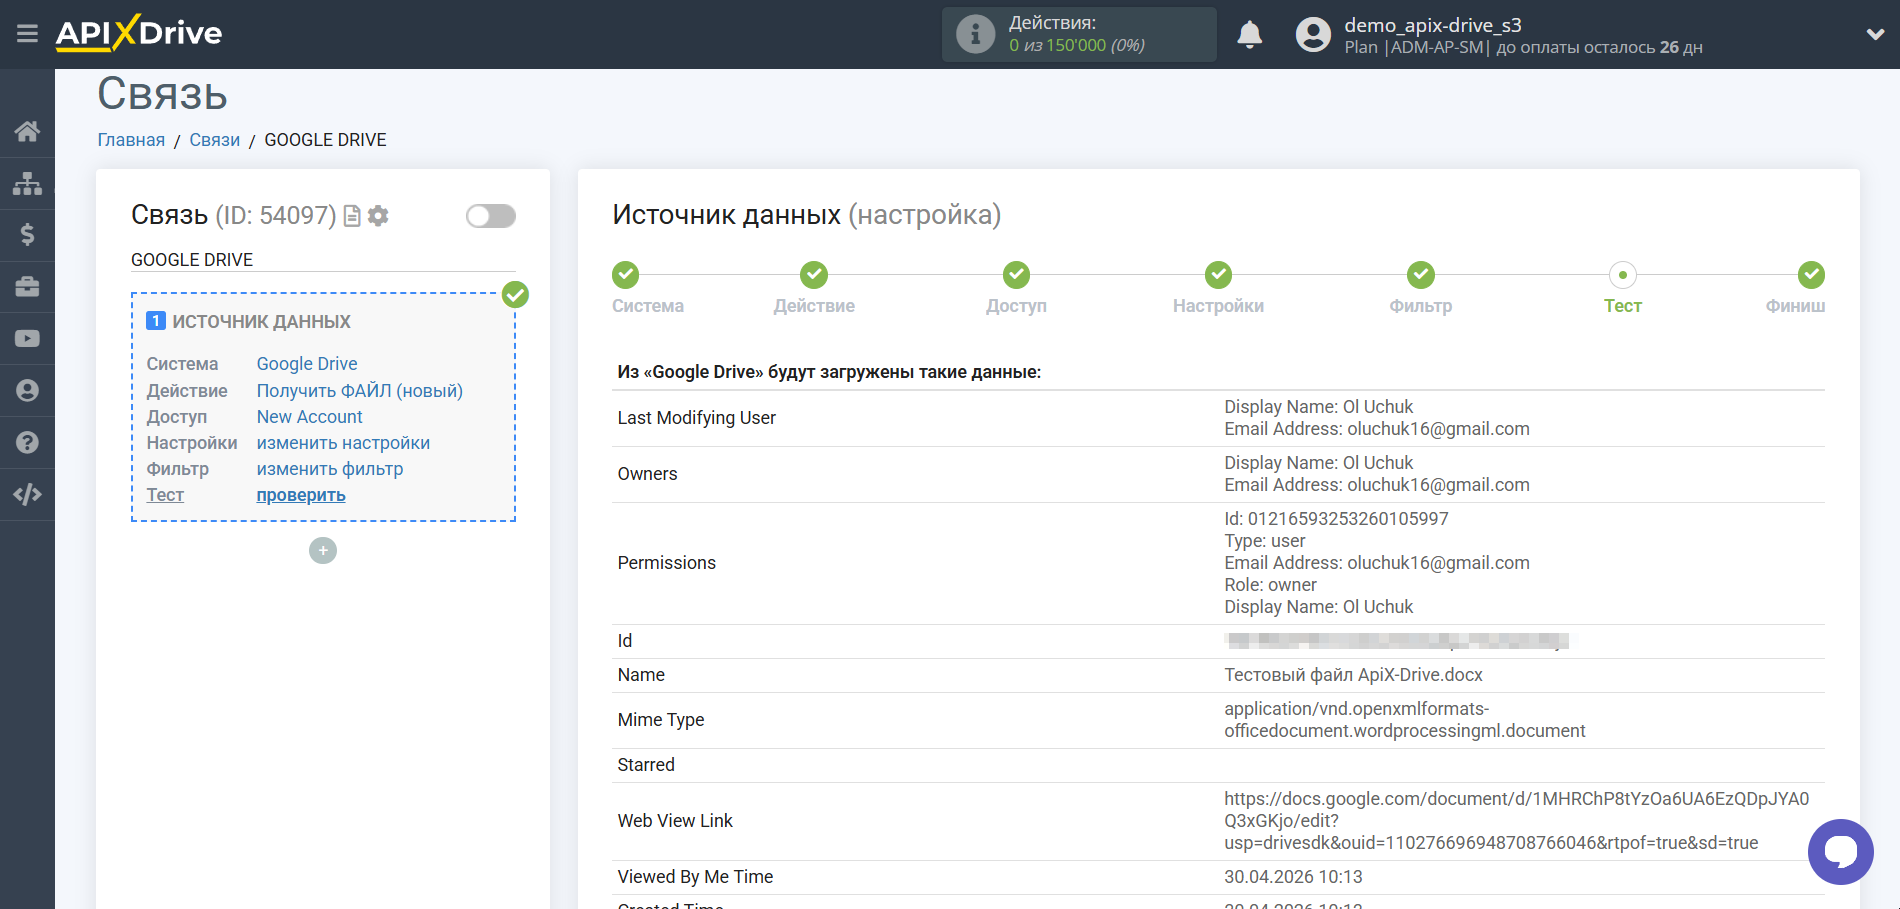Open the billing dollar sidebar icon

click(x=27, y=235)
